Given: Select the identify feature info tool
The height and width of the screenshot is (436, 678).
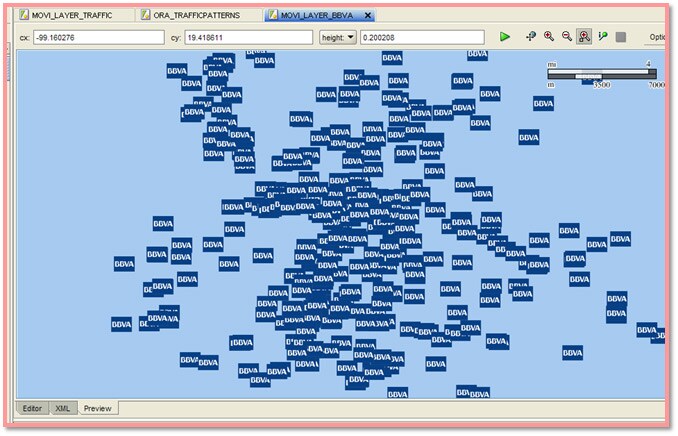Looking at the screenshot, I should [603, 37].
